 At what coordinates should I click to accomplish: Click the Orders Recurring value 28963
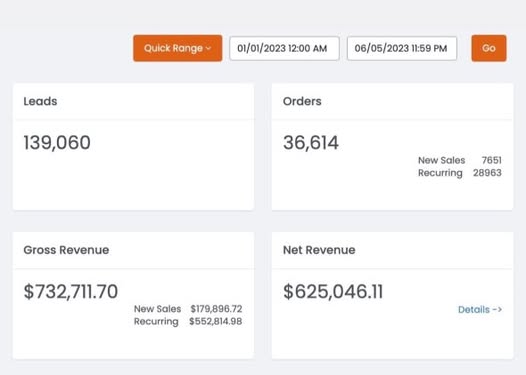pos(487,173)
